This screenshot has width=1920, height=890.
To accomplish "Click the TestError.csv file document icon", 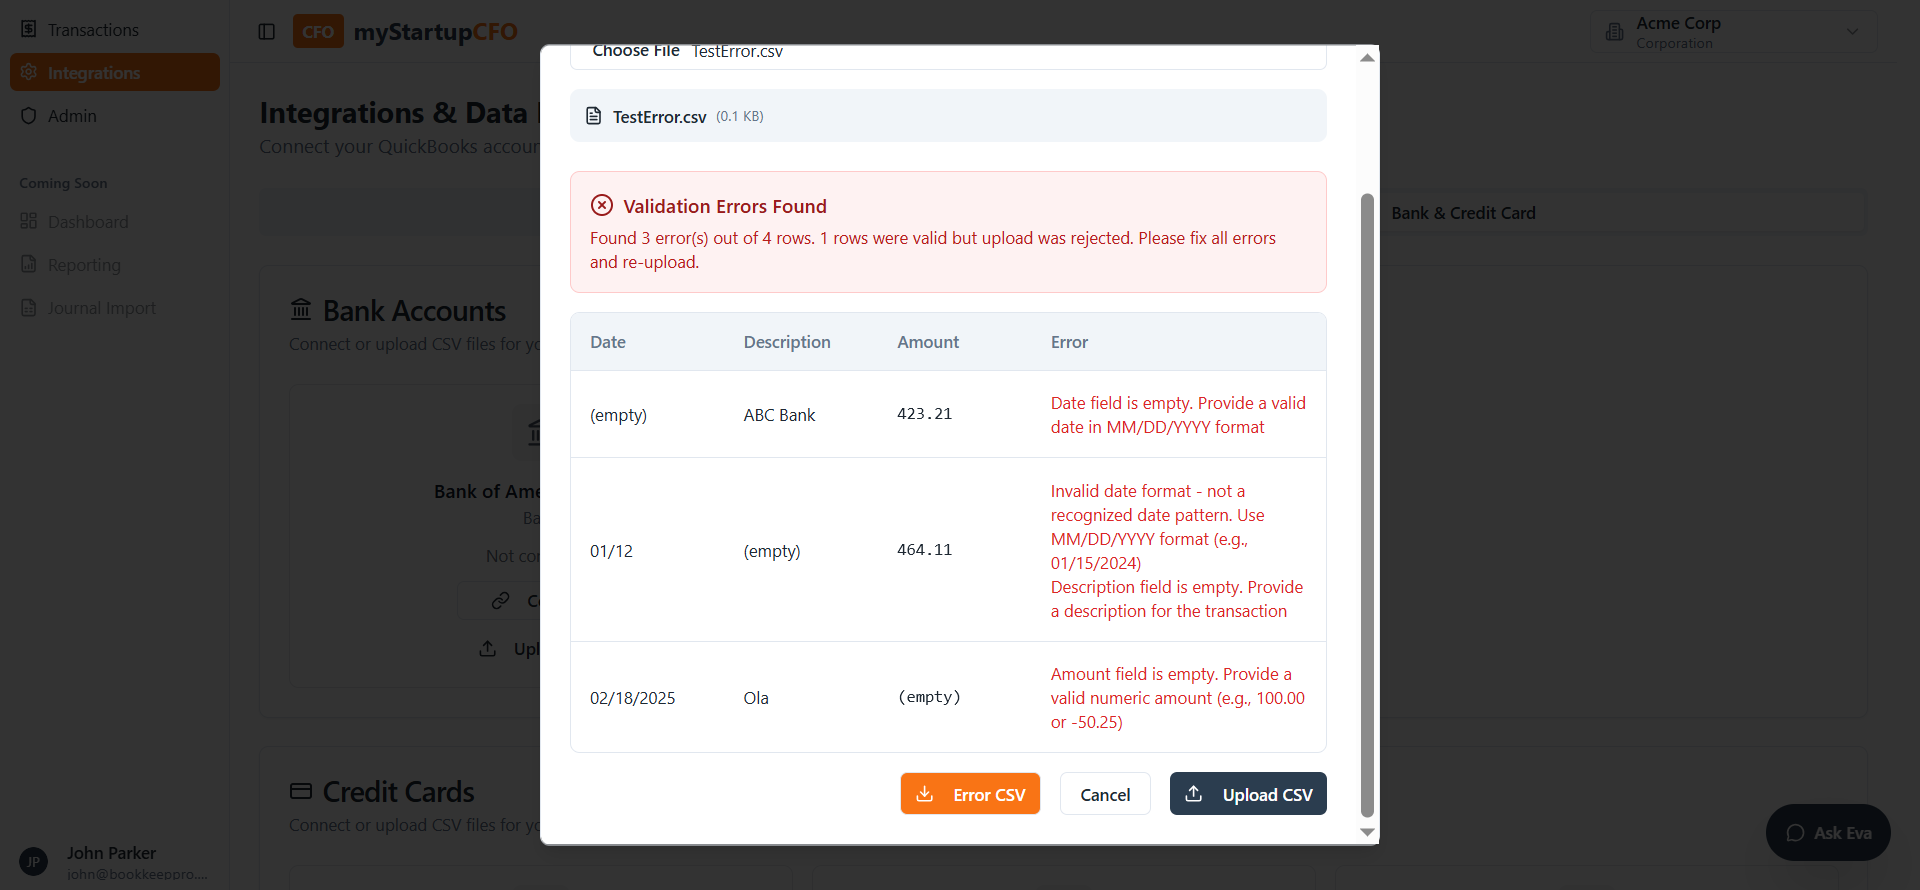I will (x=593, y=116).
